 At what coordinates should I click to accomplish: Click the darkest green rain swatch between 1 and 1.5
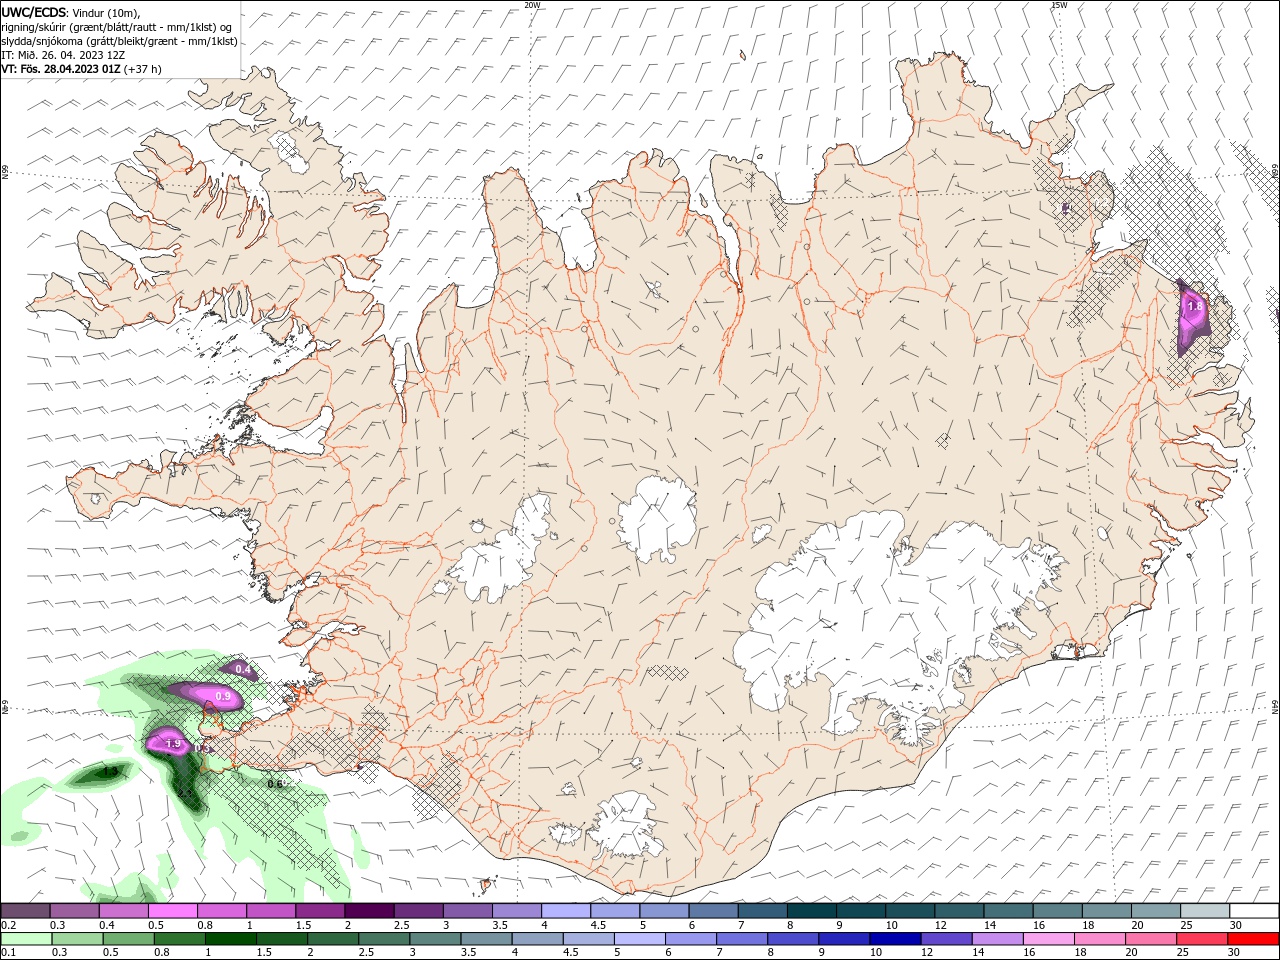(x=230, y=939)
